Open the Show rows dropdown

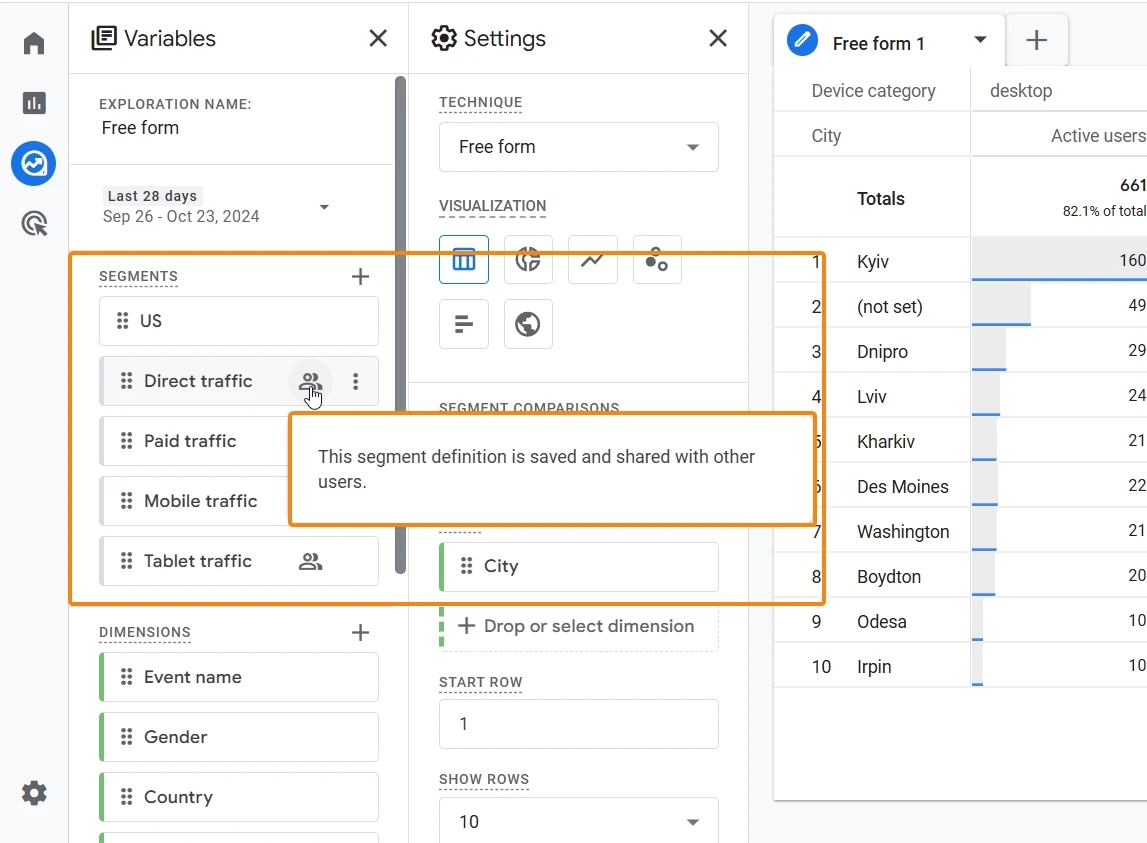click(x=579, y=821)
